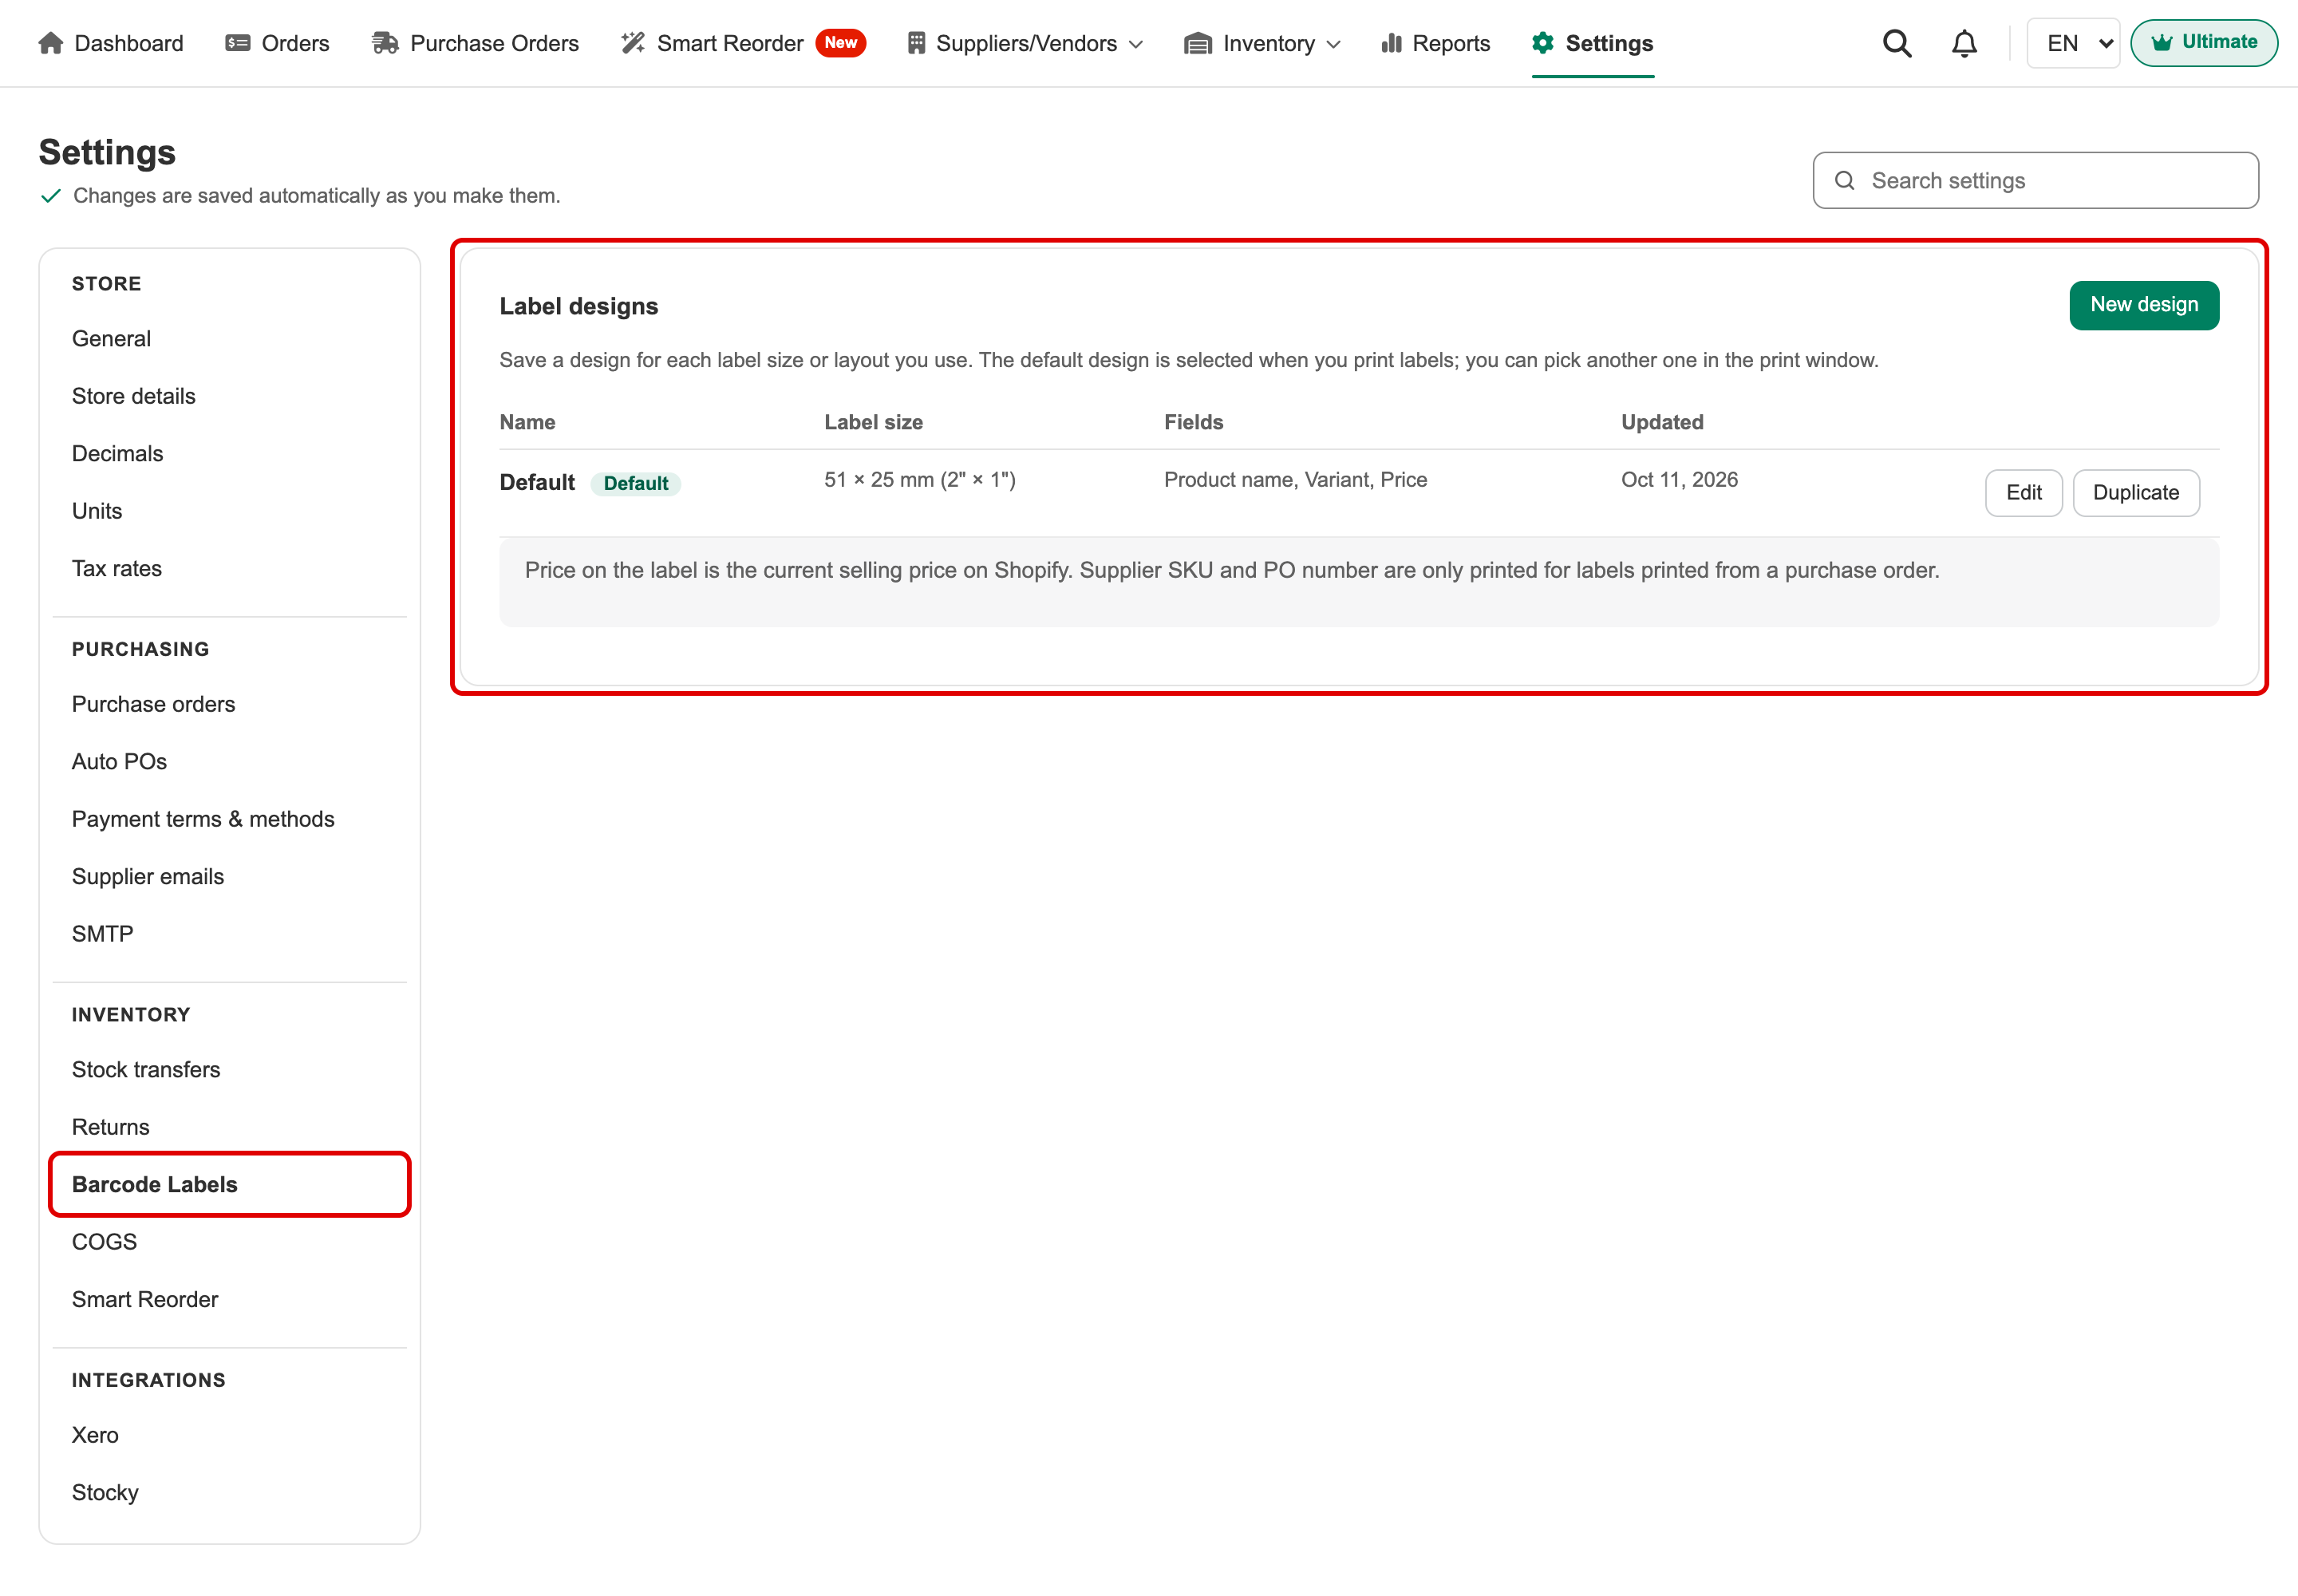The image size is (2298, 1596).
Task: Click the magnifier icon in Search settings
Action: pyautogui.click(x=1845, y=180)
